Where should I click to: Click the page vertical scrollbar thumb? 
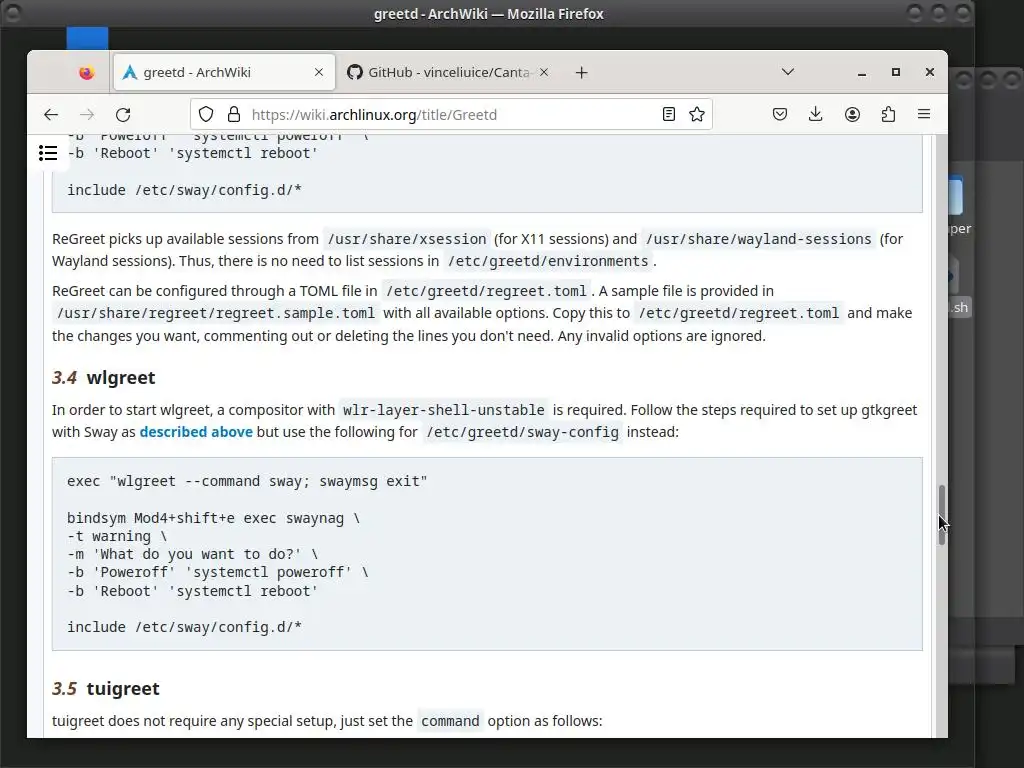[941, 515]
